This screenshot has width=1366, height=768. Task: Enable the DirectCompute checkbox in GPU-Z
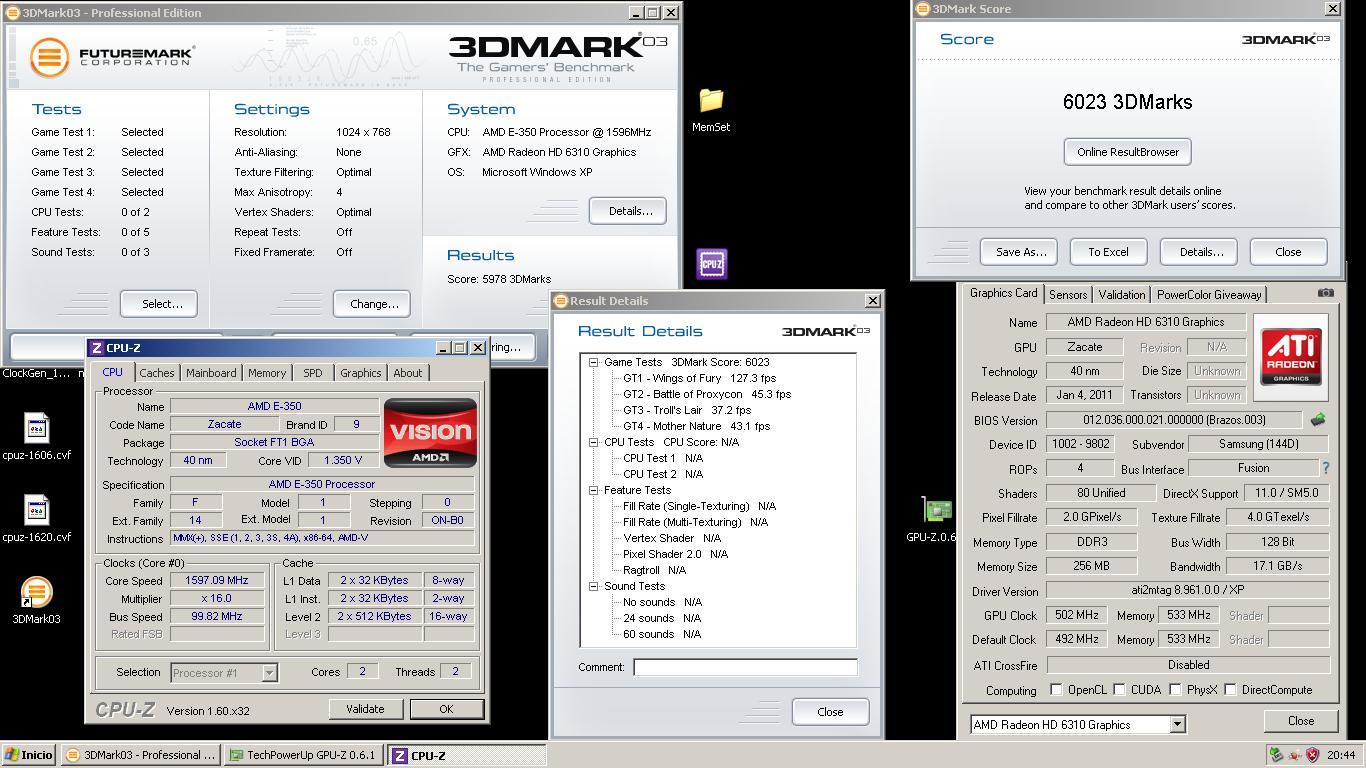click(1230, 690)
